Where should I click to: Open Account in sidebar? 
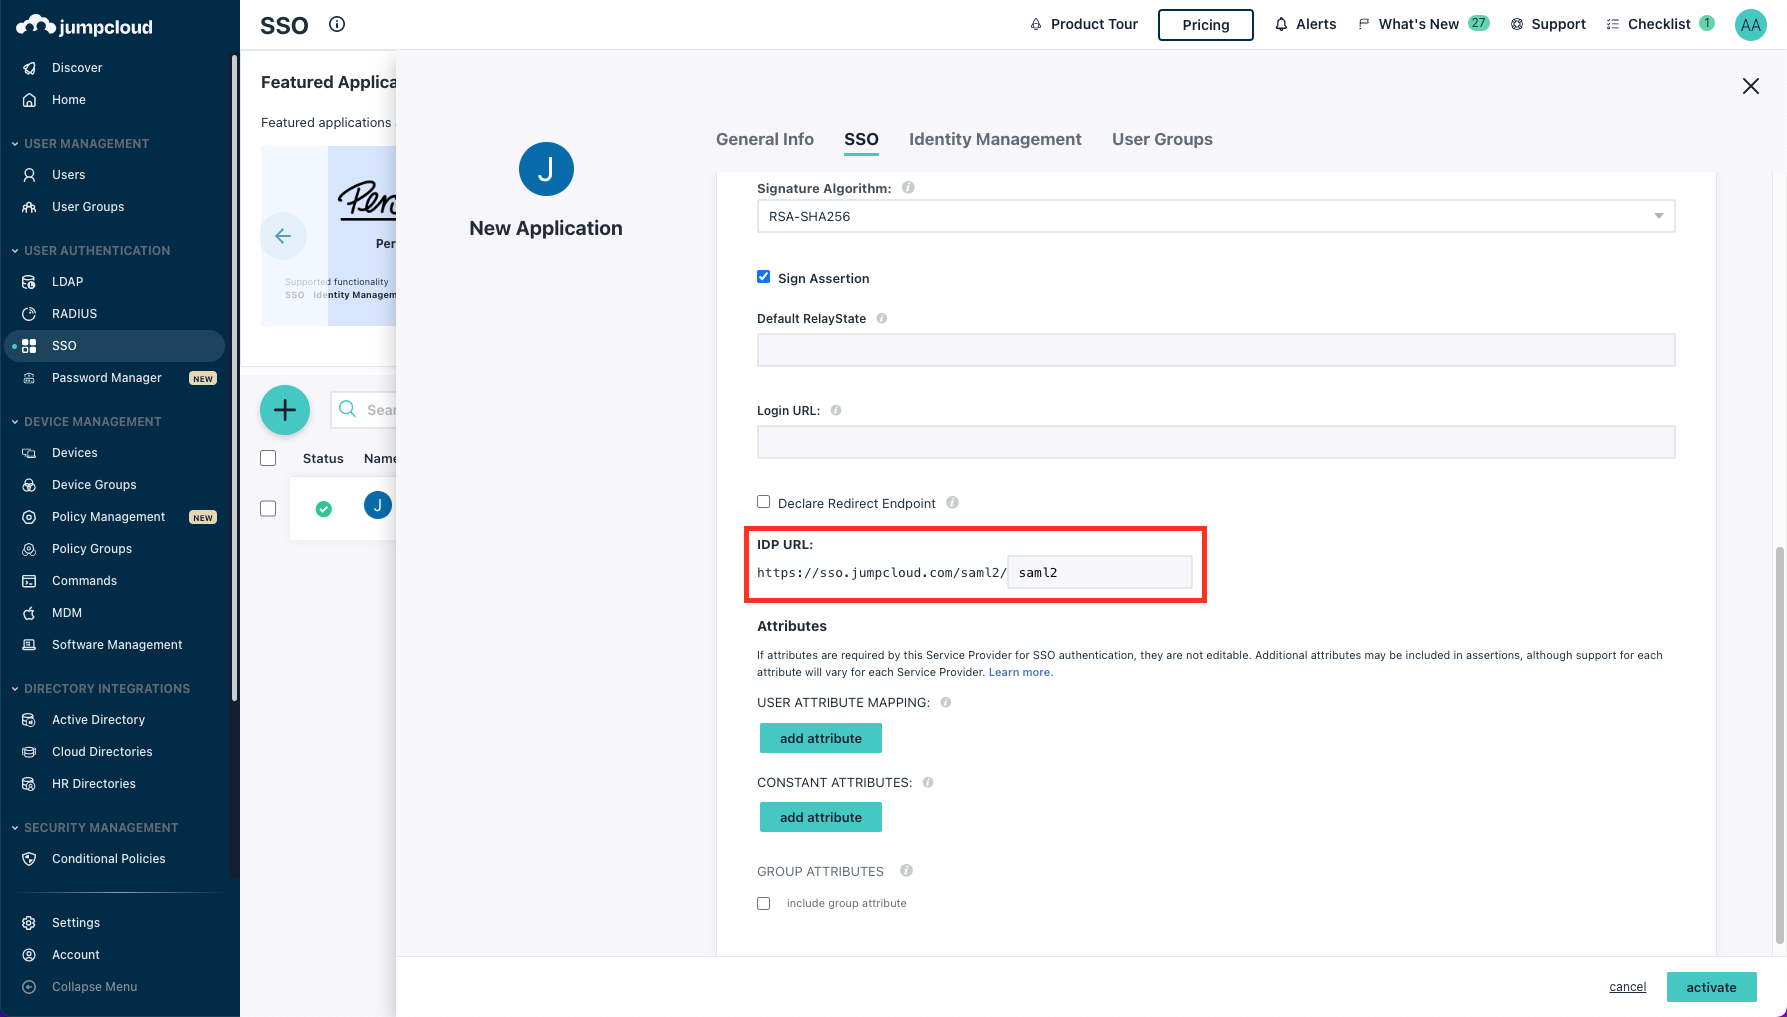(x=76, y=955)
